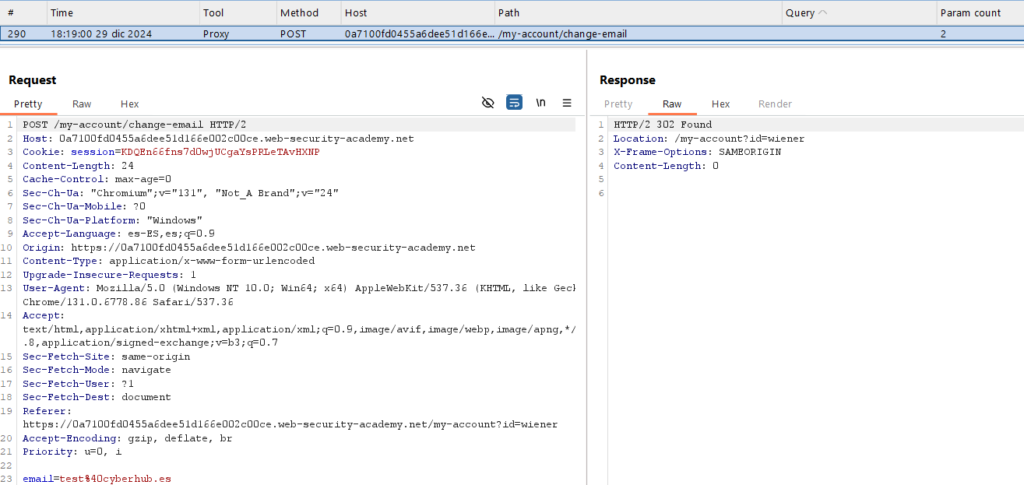Viewport: 1024px width, 485px height.
Task: Sort by the Time column header
Action: point(123,13)
